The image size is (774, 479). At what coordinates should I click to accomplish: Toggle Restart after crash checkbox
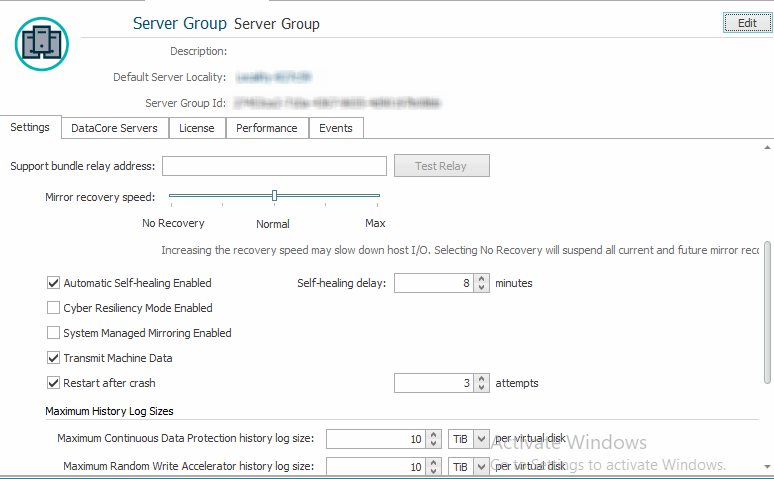click(54, 383)
